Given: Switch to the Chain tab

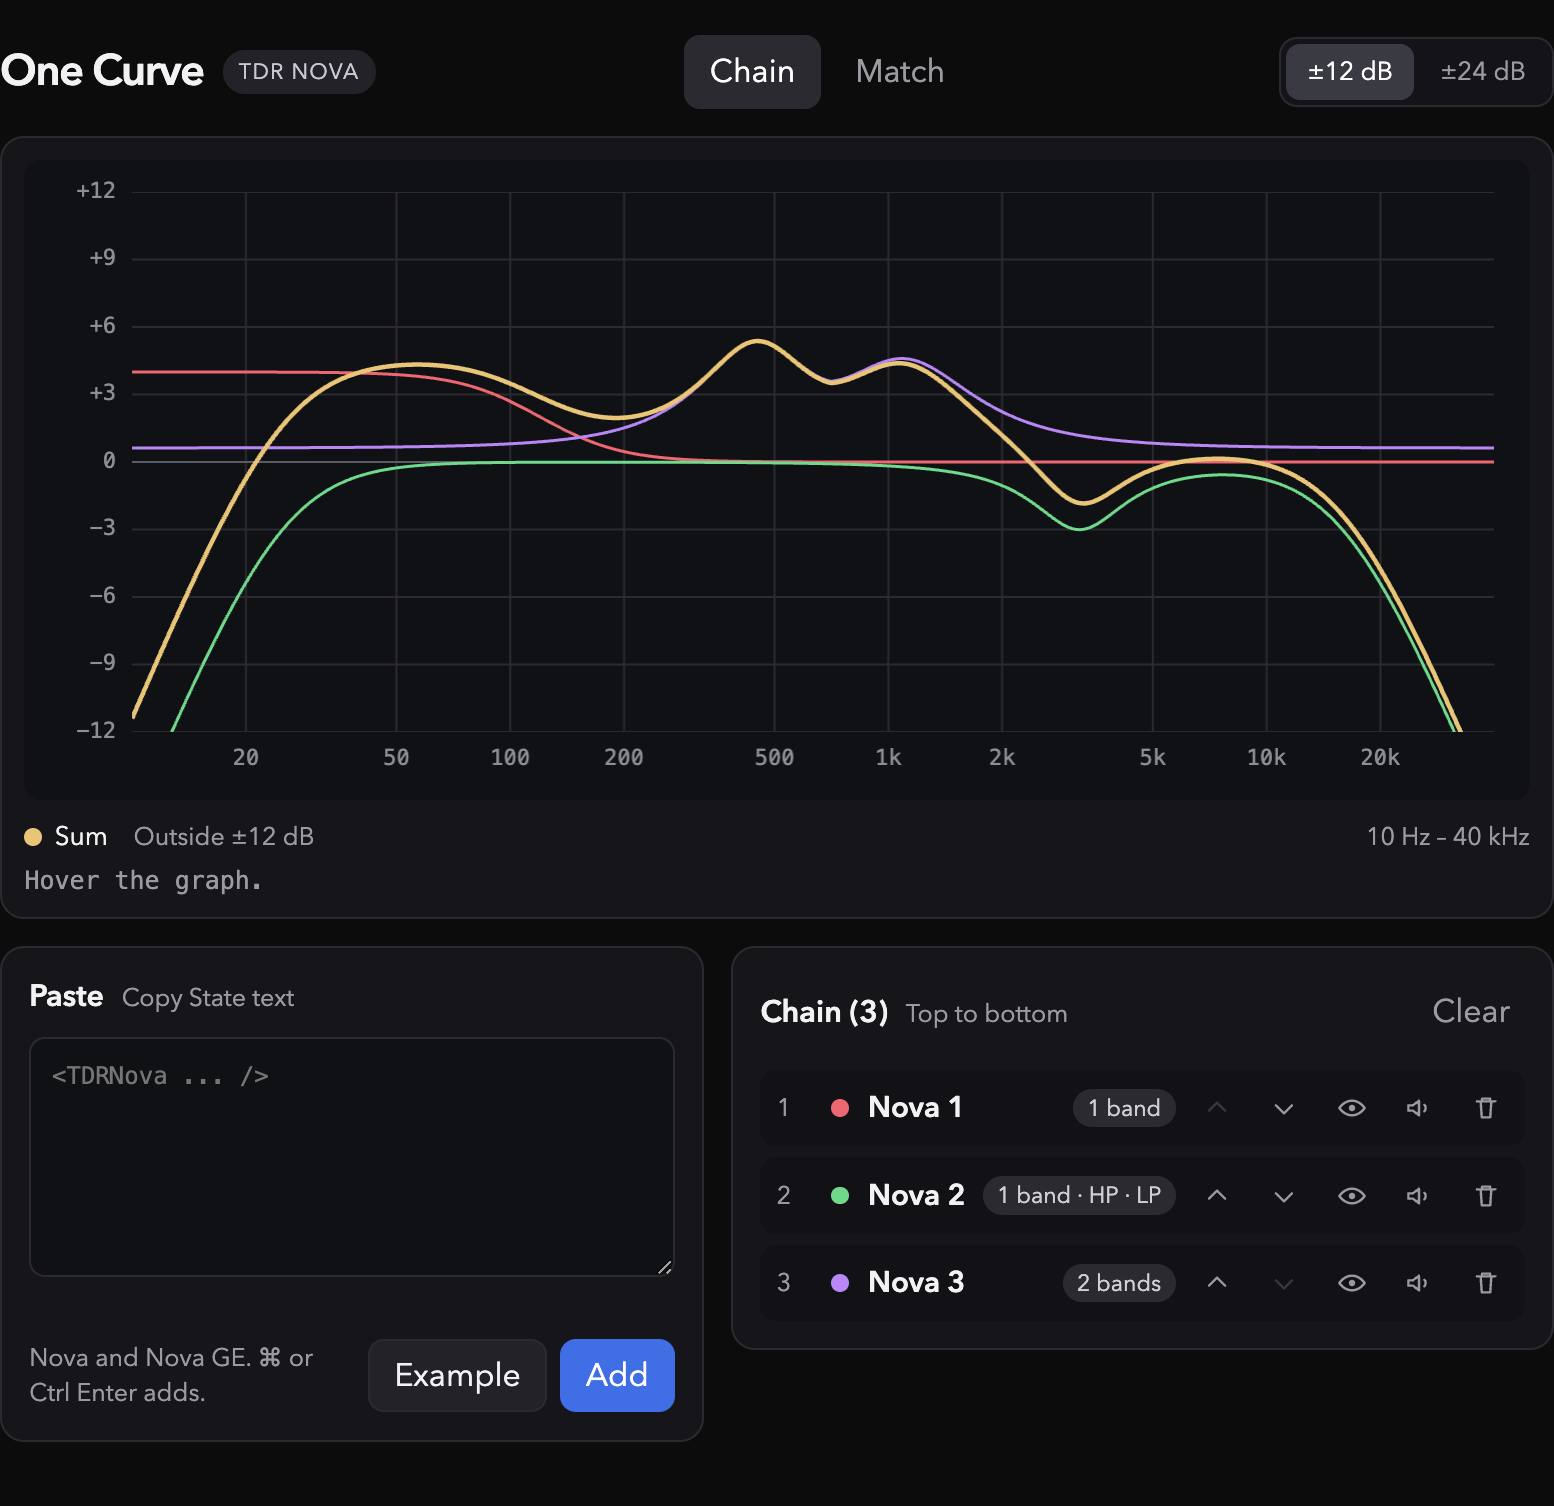Looking at the screenshot, I should [x=752, y=72].
